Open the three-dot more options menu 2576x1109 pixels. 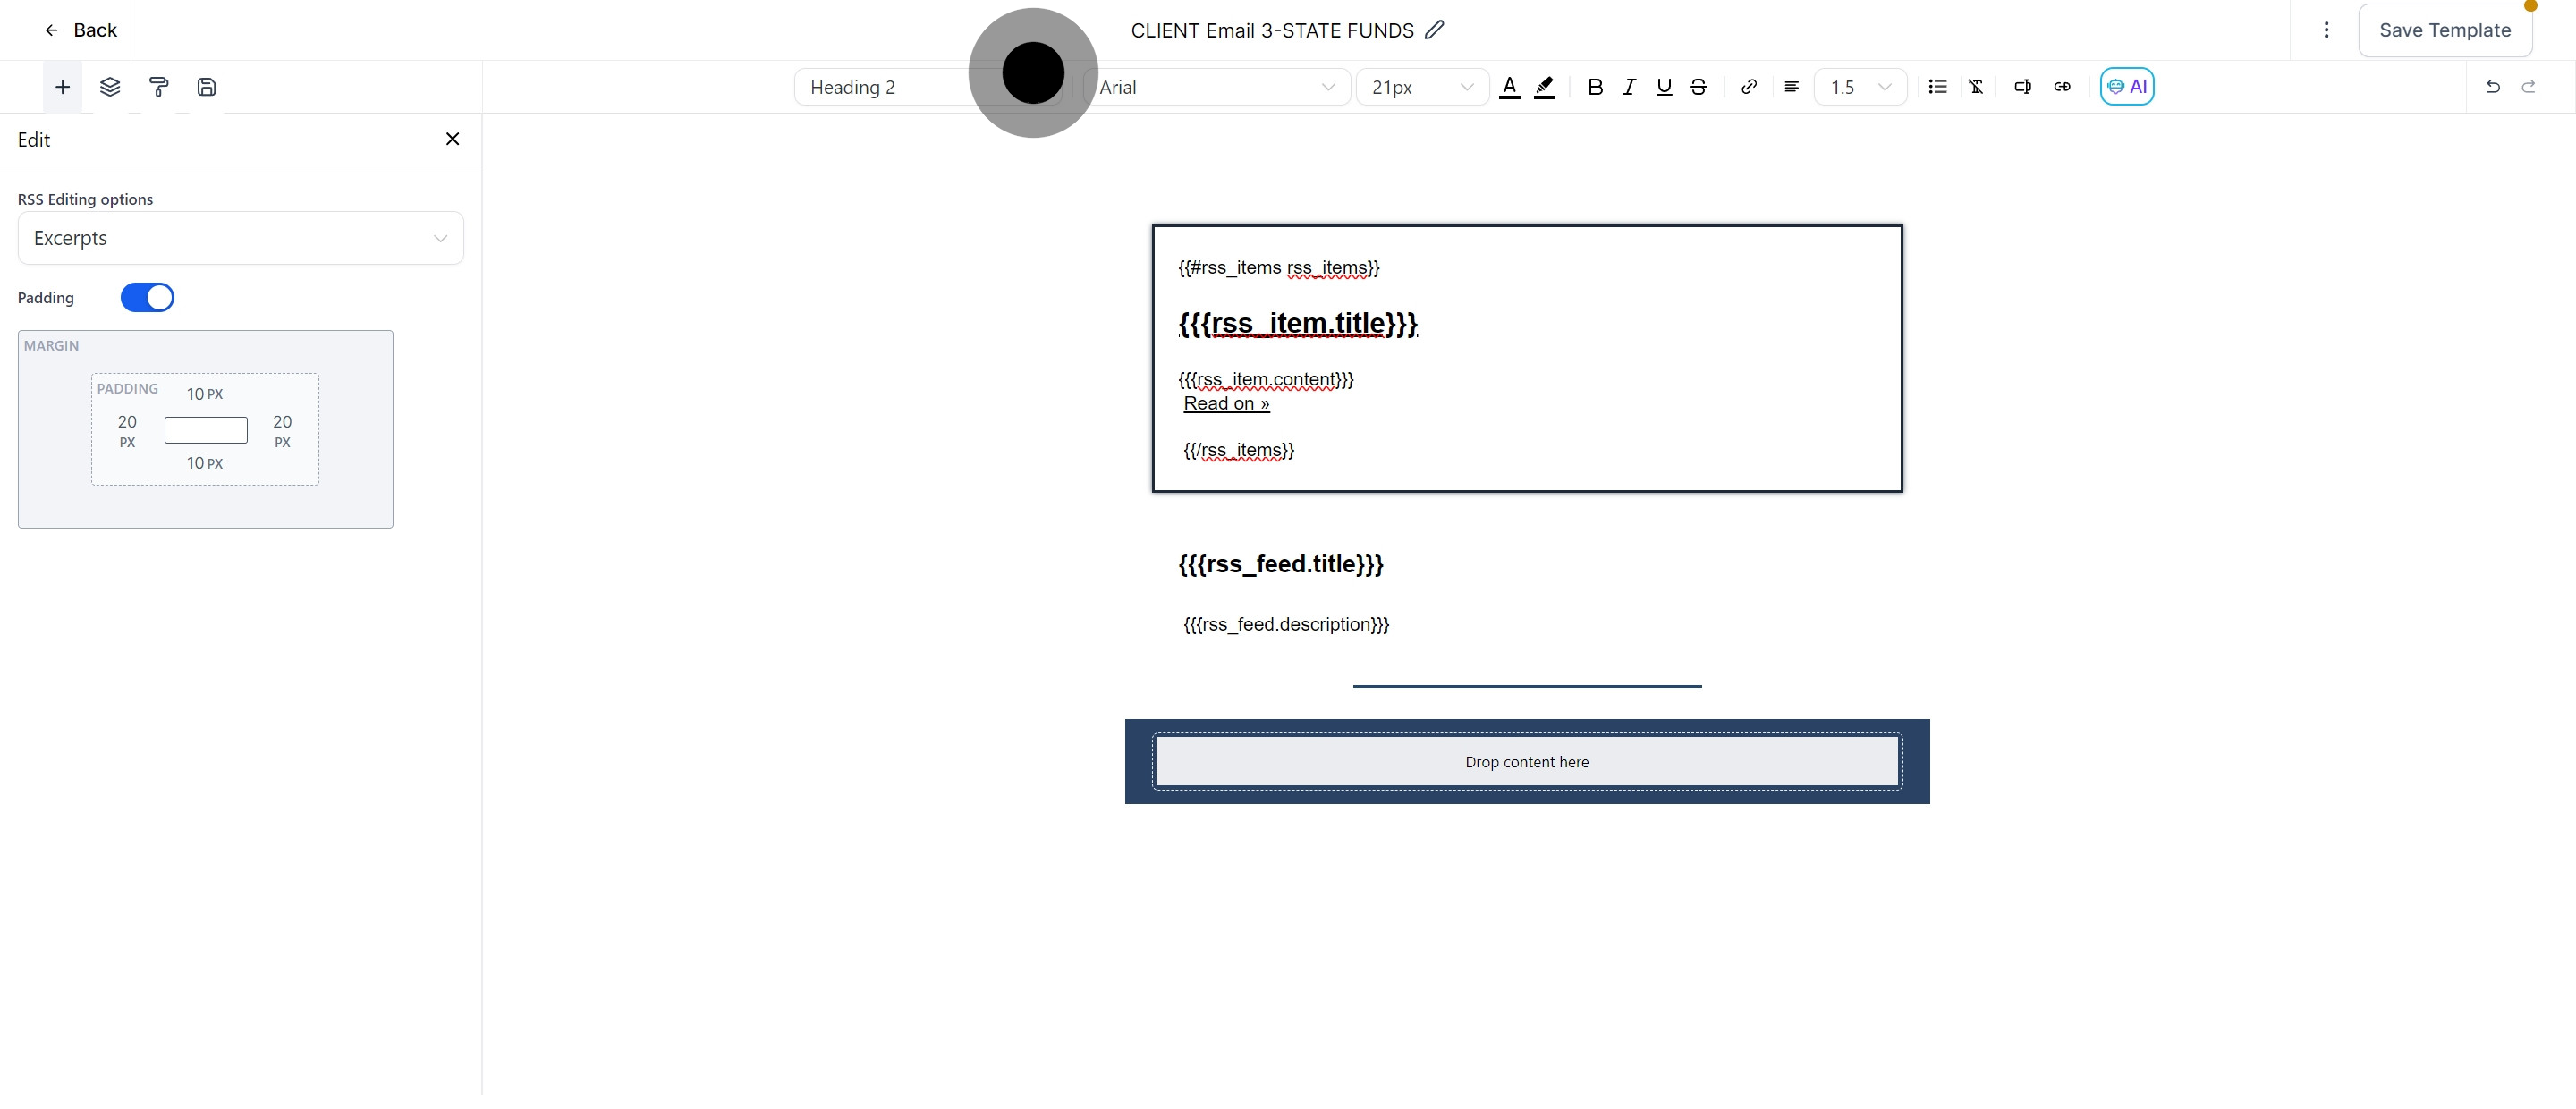tap(2326, 30)
